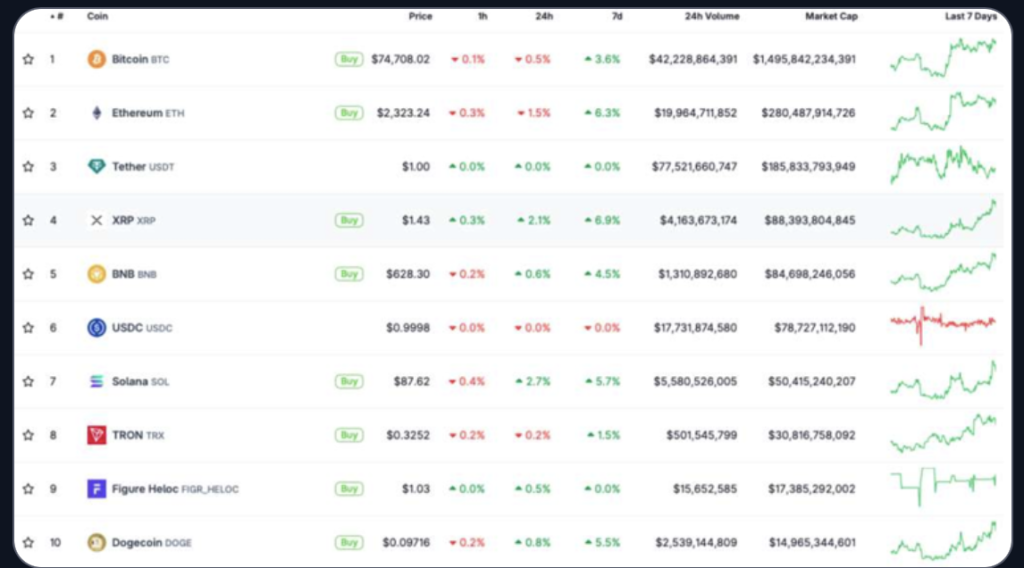Favorite XRP with its star

tap(28, 221)
